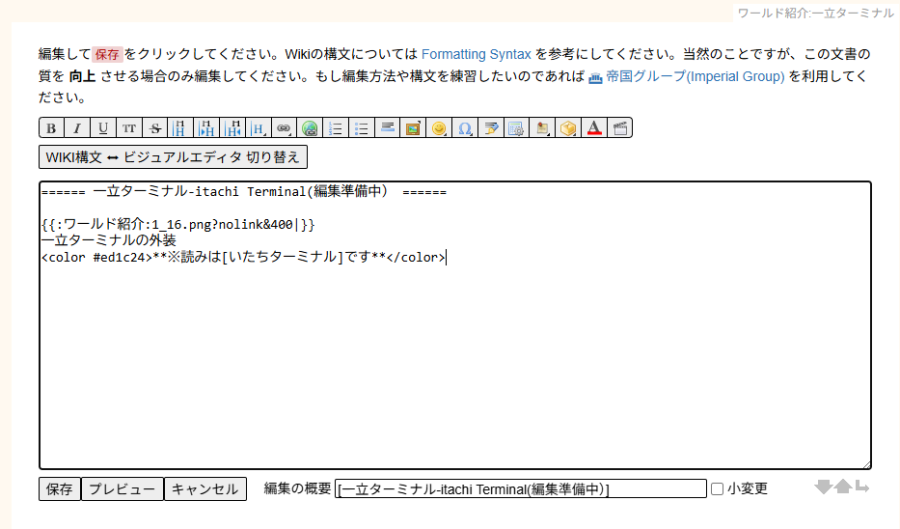Viewport: 900px width, 529px height.
Task: Apply underline formatting from the toolbar
Action: 103,128
